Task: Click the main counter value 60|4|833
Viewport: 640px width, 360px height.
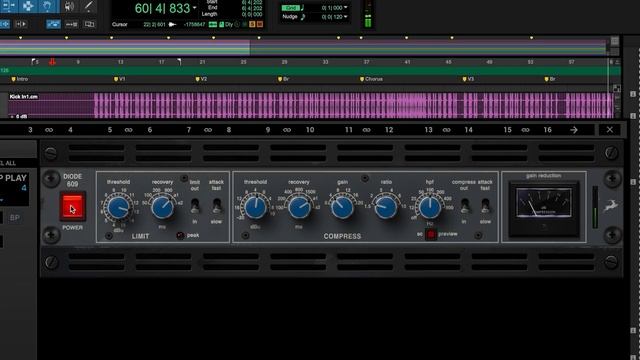Action: (162, 8)
